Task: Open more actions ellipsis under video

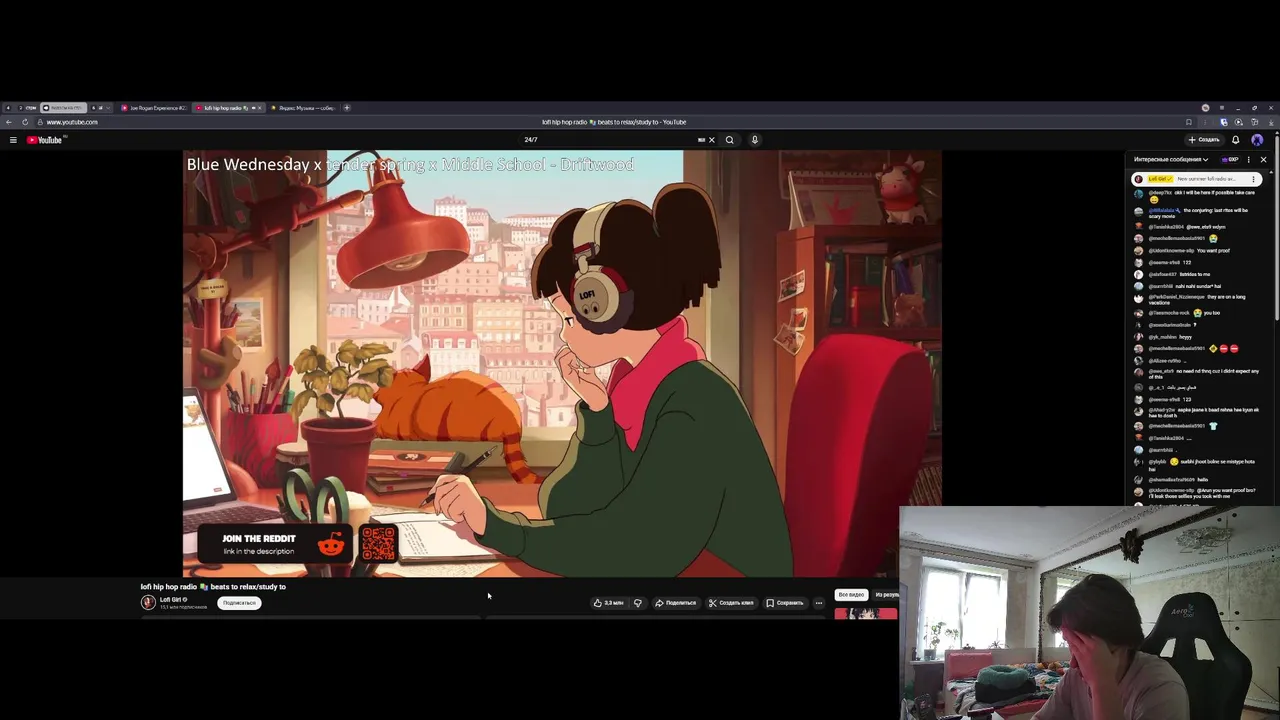Action: [818, 603]
